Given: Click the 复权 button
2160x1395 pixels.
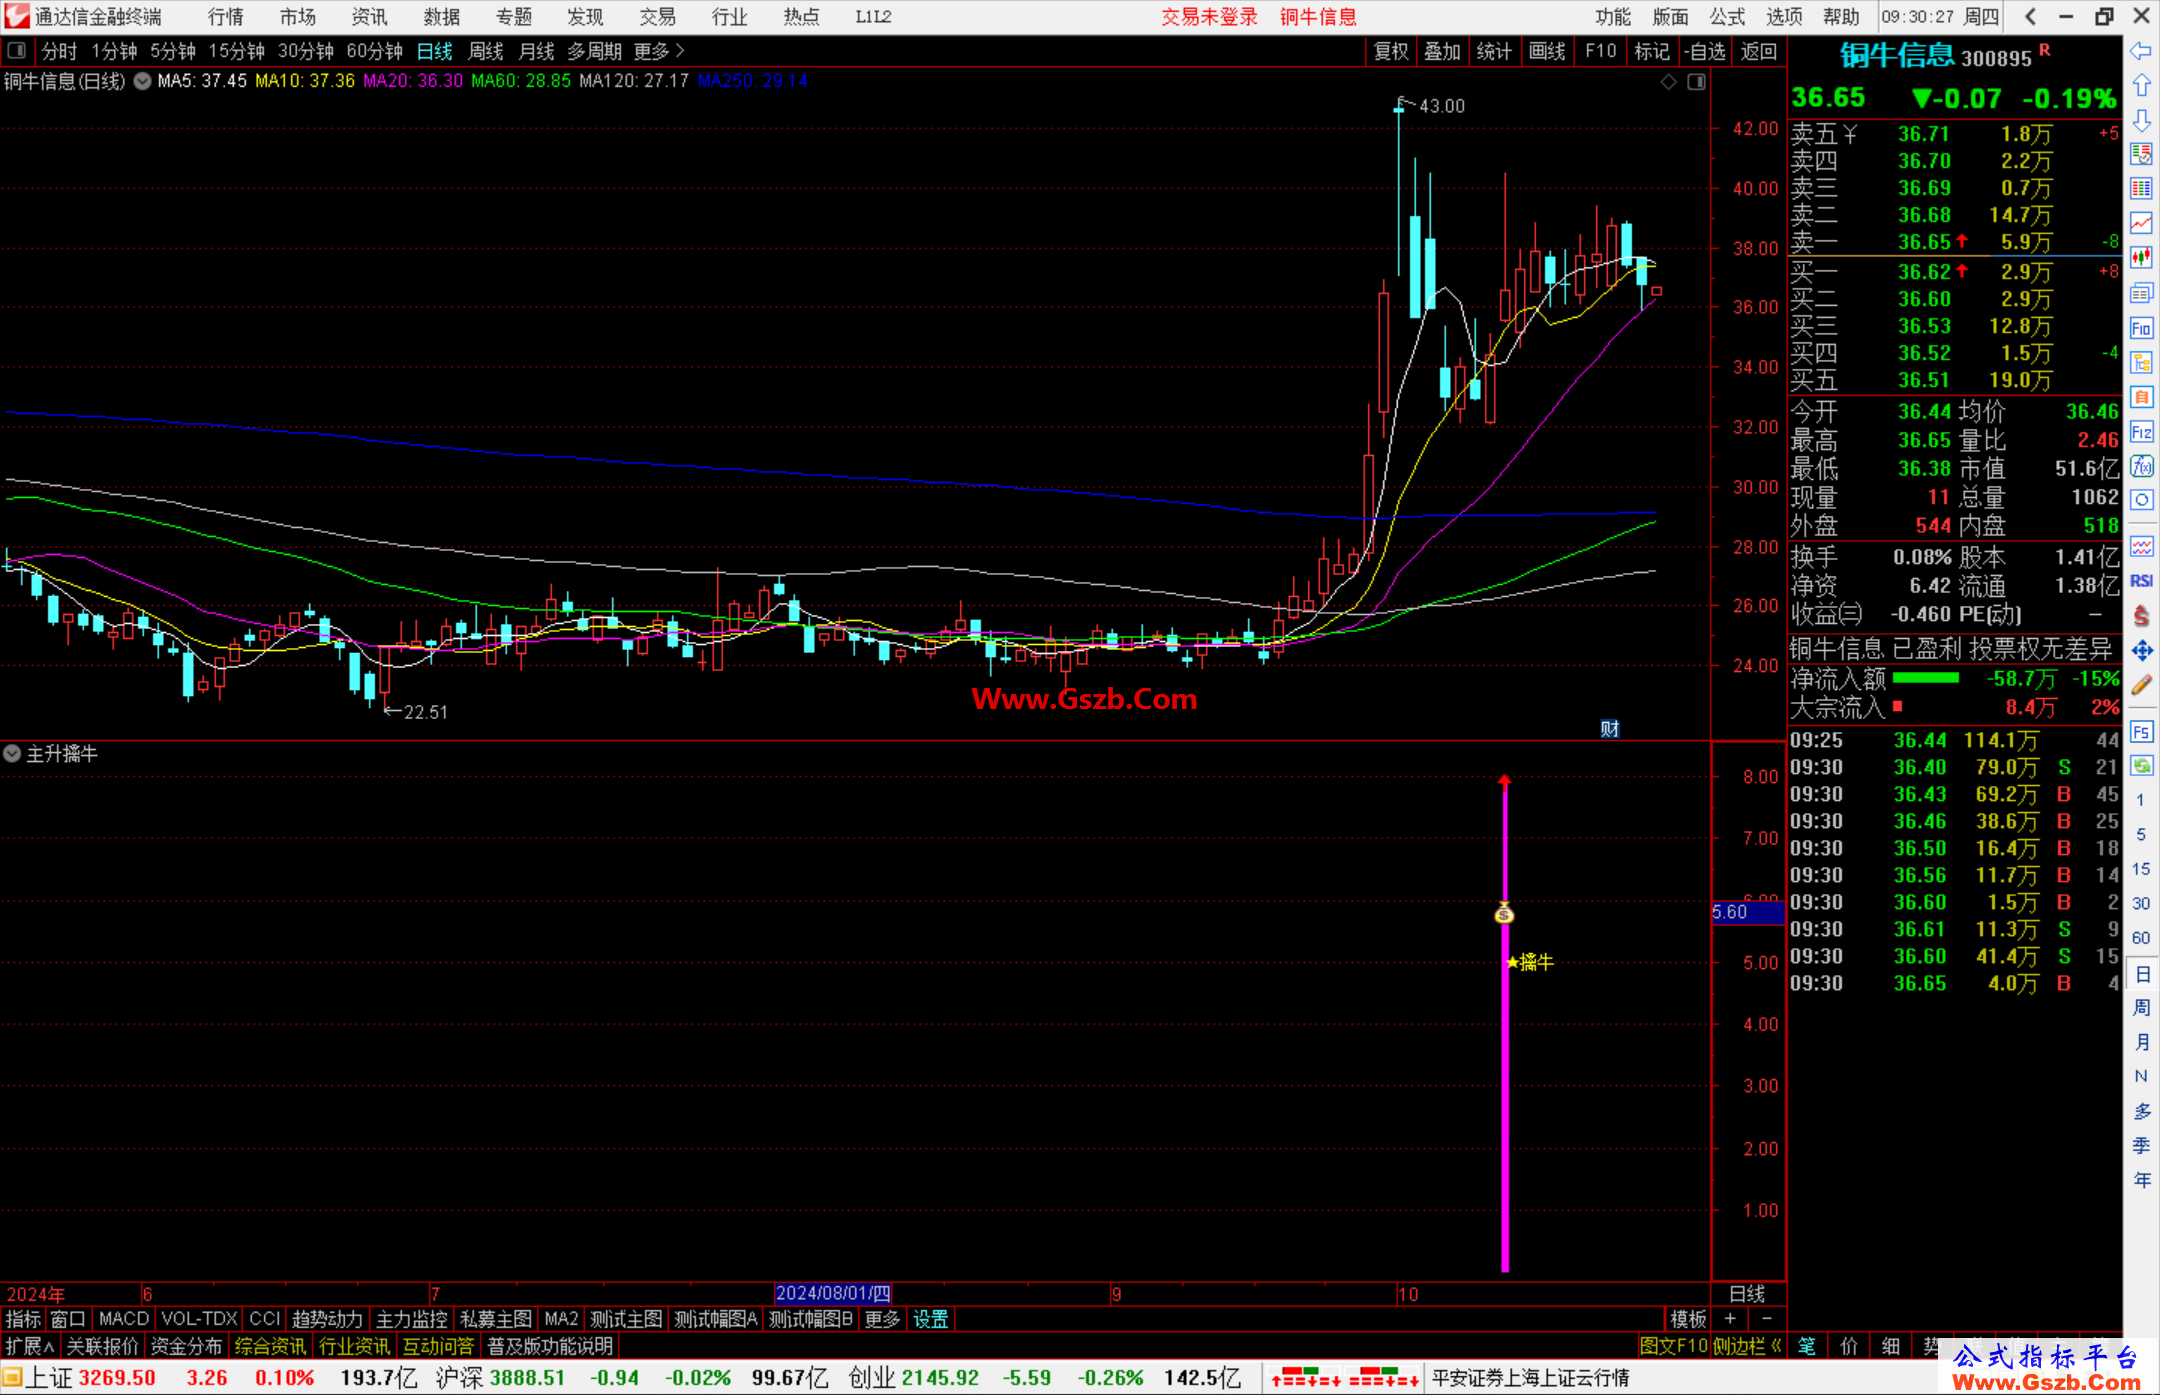Looking at the screenshot, I should click(1391, 51).
